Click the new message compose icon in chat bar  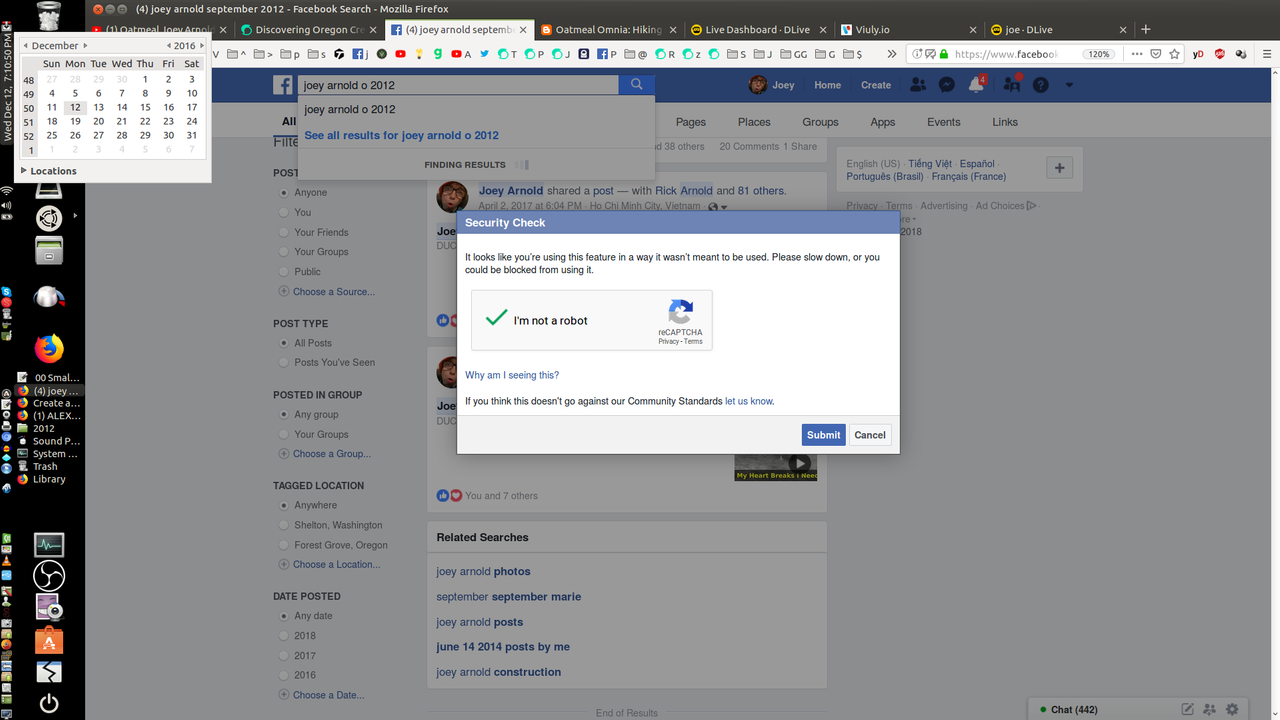1187,709
